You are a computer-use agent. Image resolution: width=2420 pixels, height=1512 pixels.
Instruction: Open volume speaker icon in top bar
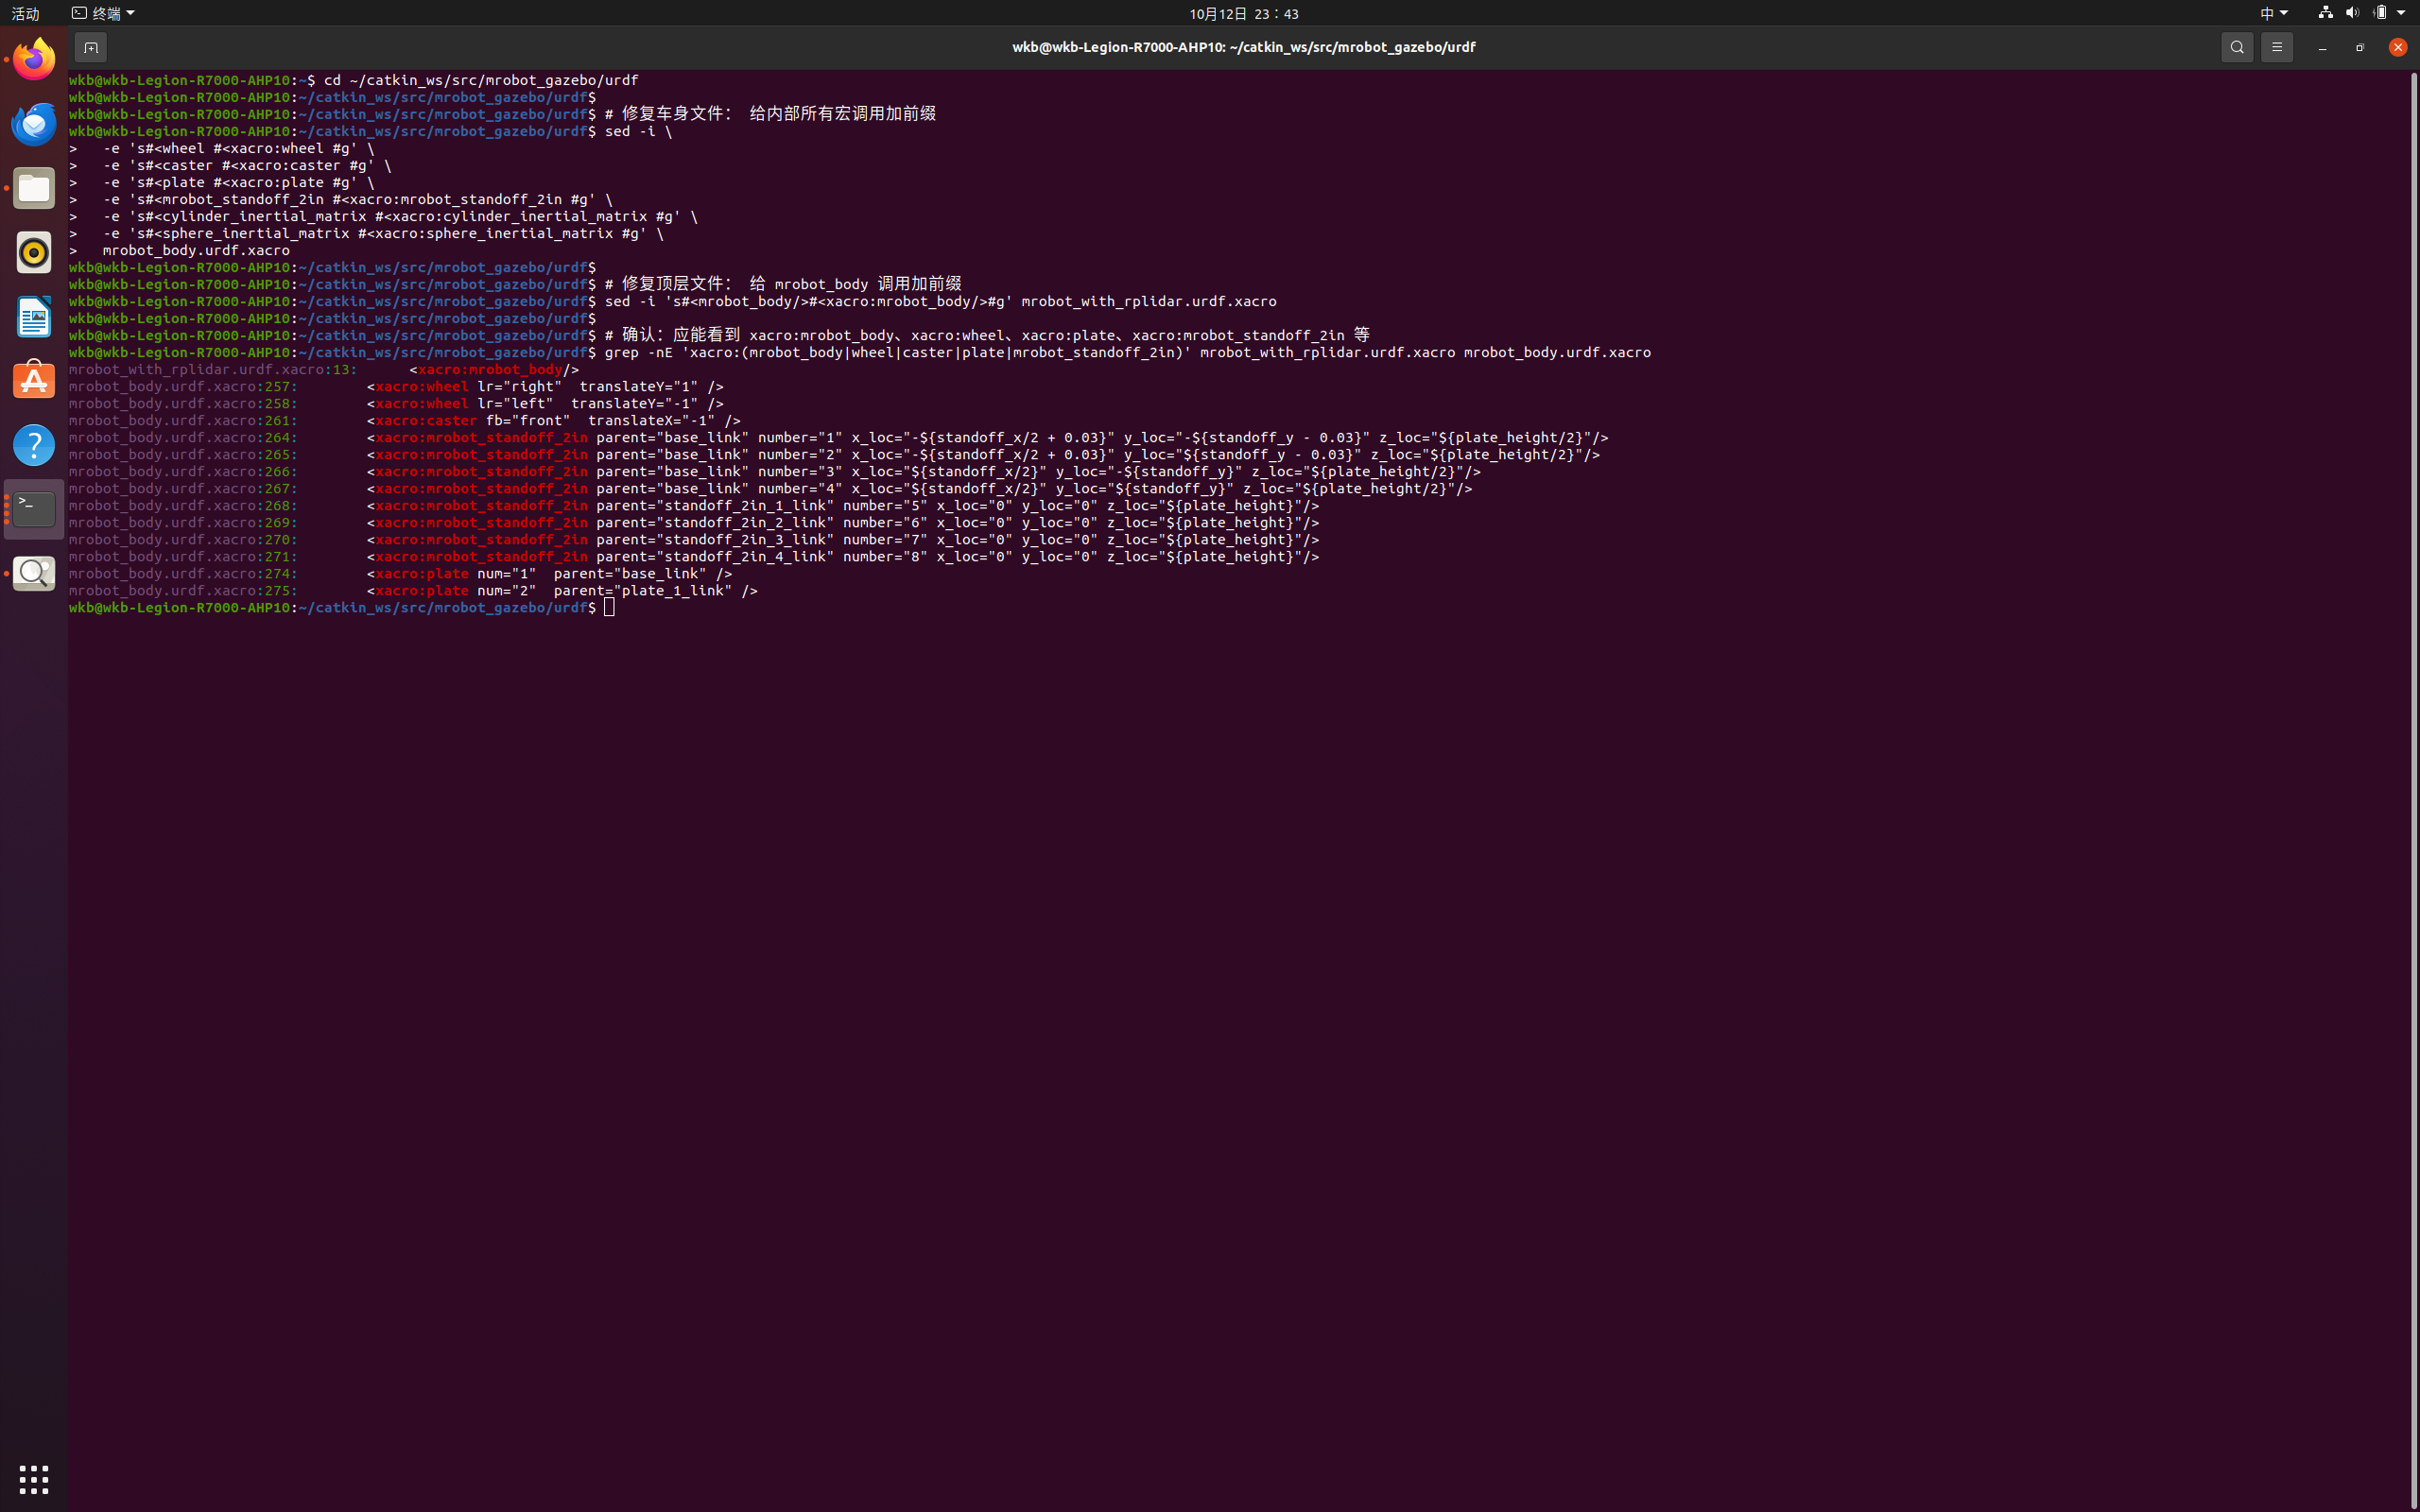coord(2352,13)
